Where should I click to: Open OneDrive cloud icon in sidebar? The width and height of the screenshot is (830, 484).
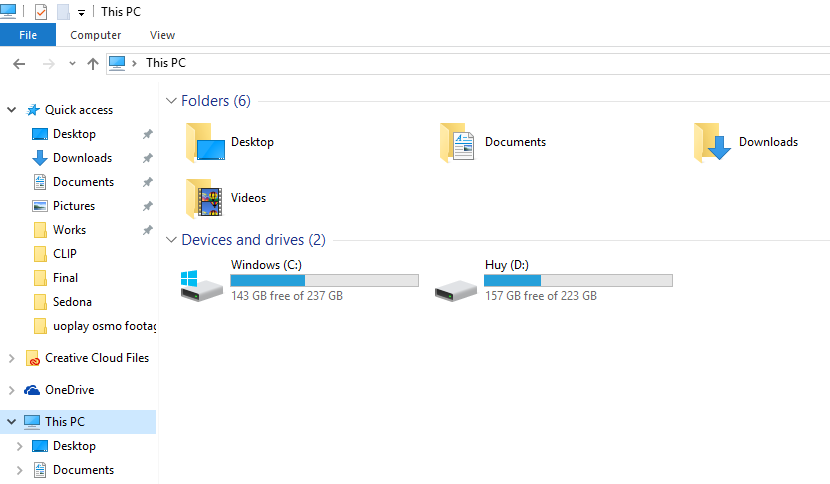[x=32, y=390]
